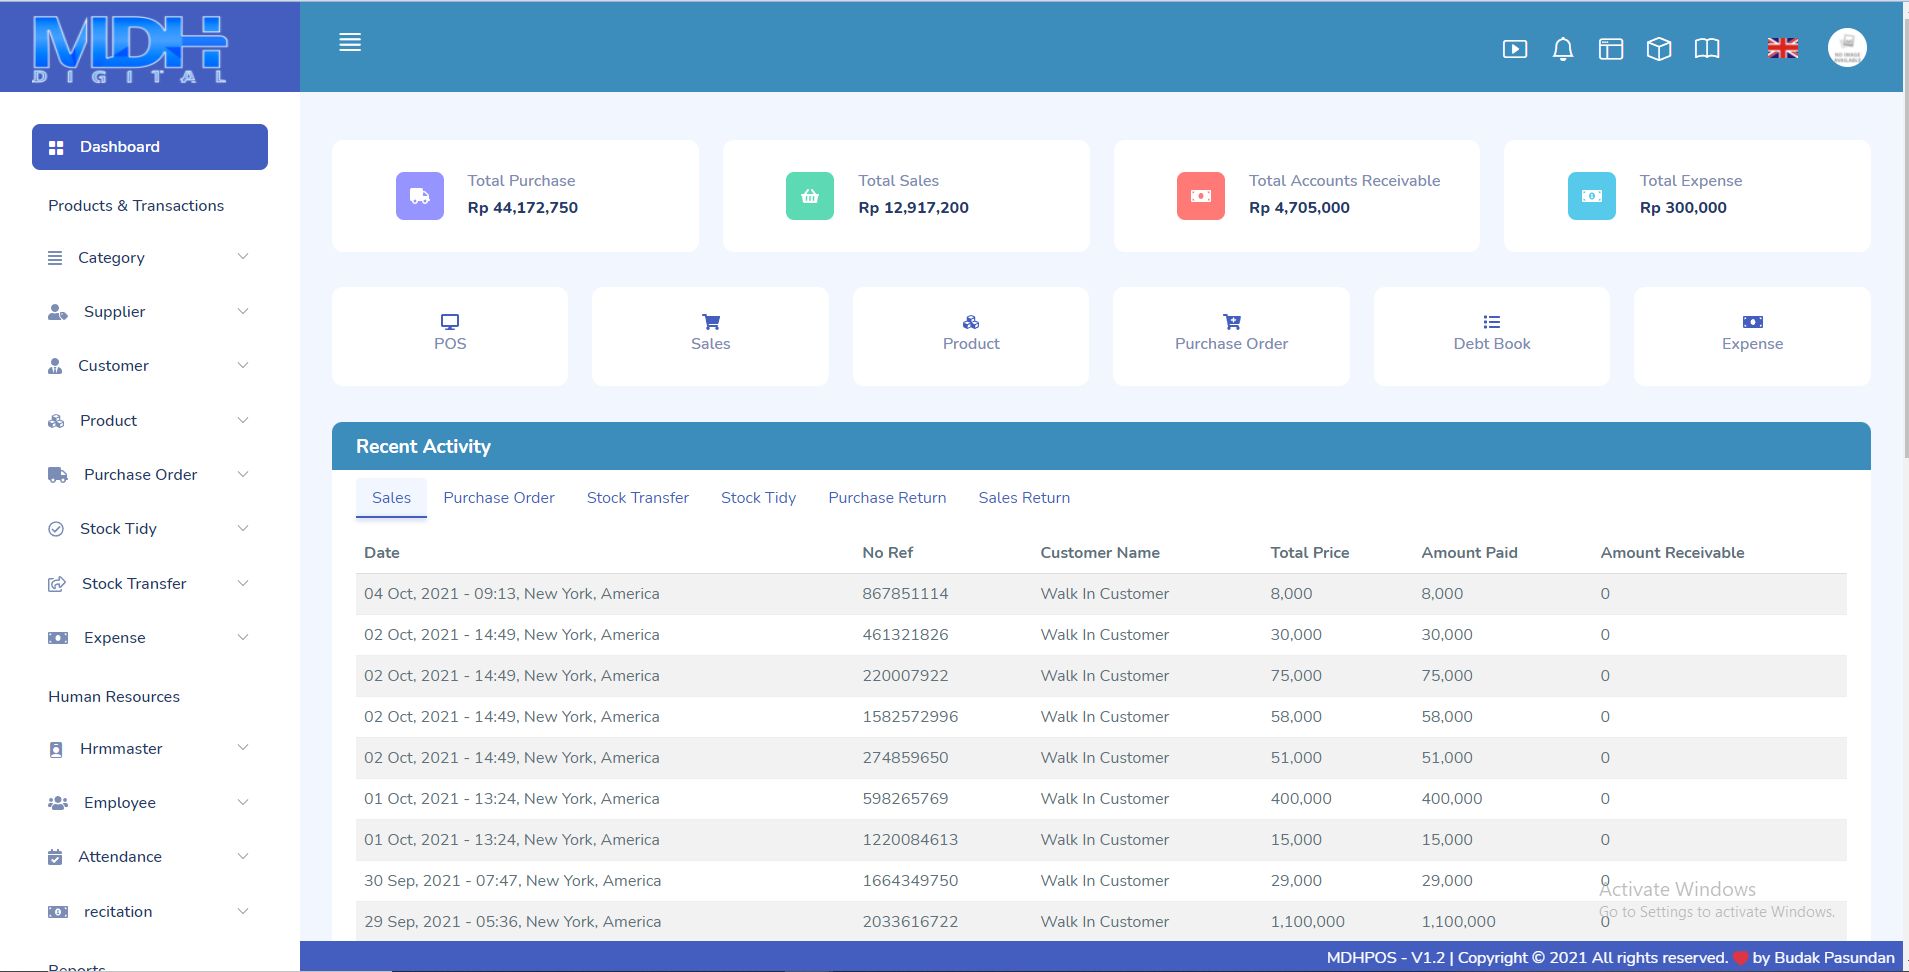Click the MDH Digital logo
The width and height of the screenshot is (1909, 972).
[131, 48]
